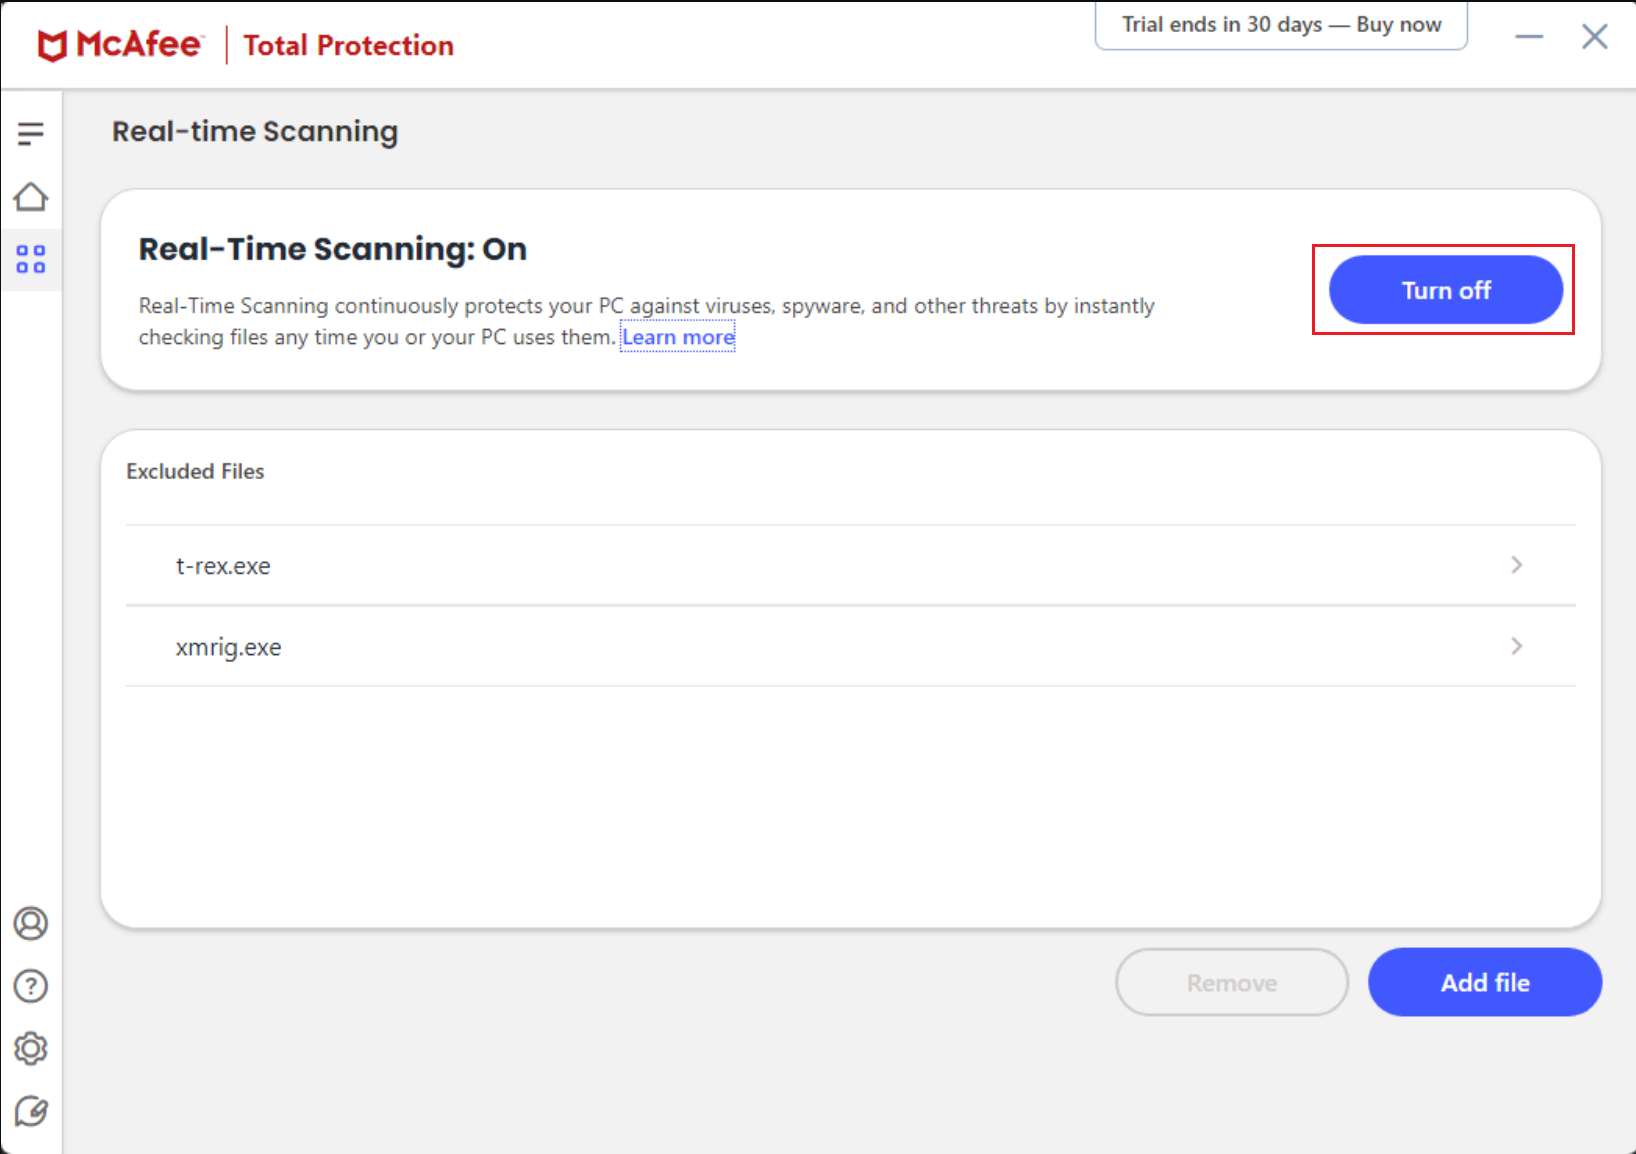This screenshot has width=1636, height=1154.
Task: Open the settings gear icon
Action: coord(31,1048)
